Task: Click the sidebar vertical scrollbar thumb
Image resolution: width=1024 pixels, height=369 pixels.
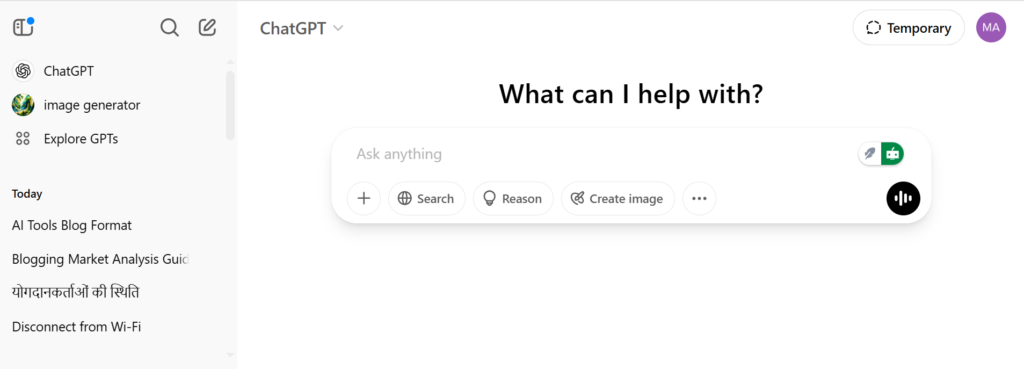Action: (x=230, y=105)
